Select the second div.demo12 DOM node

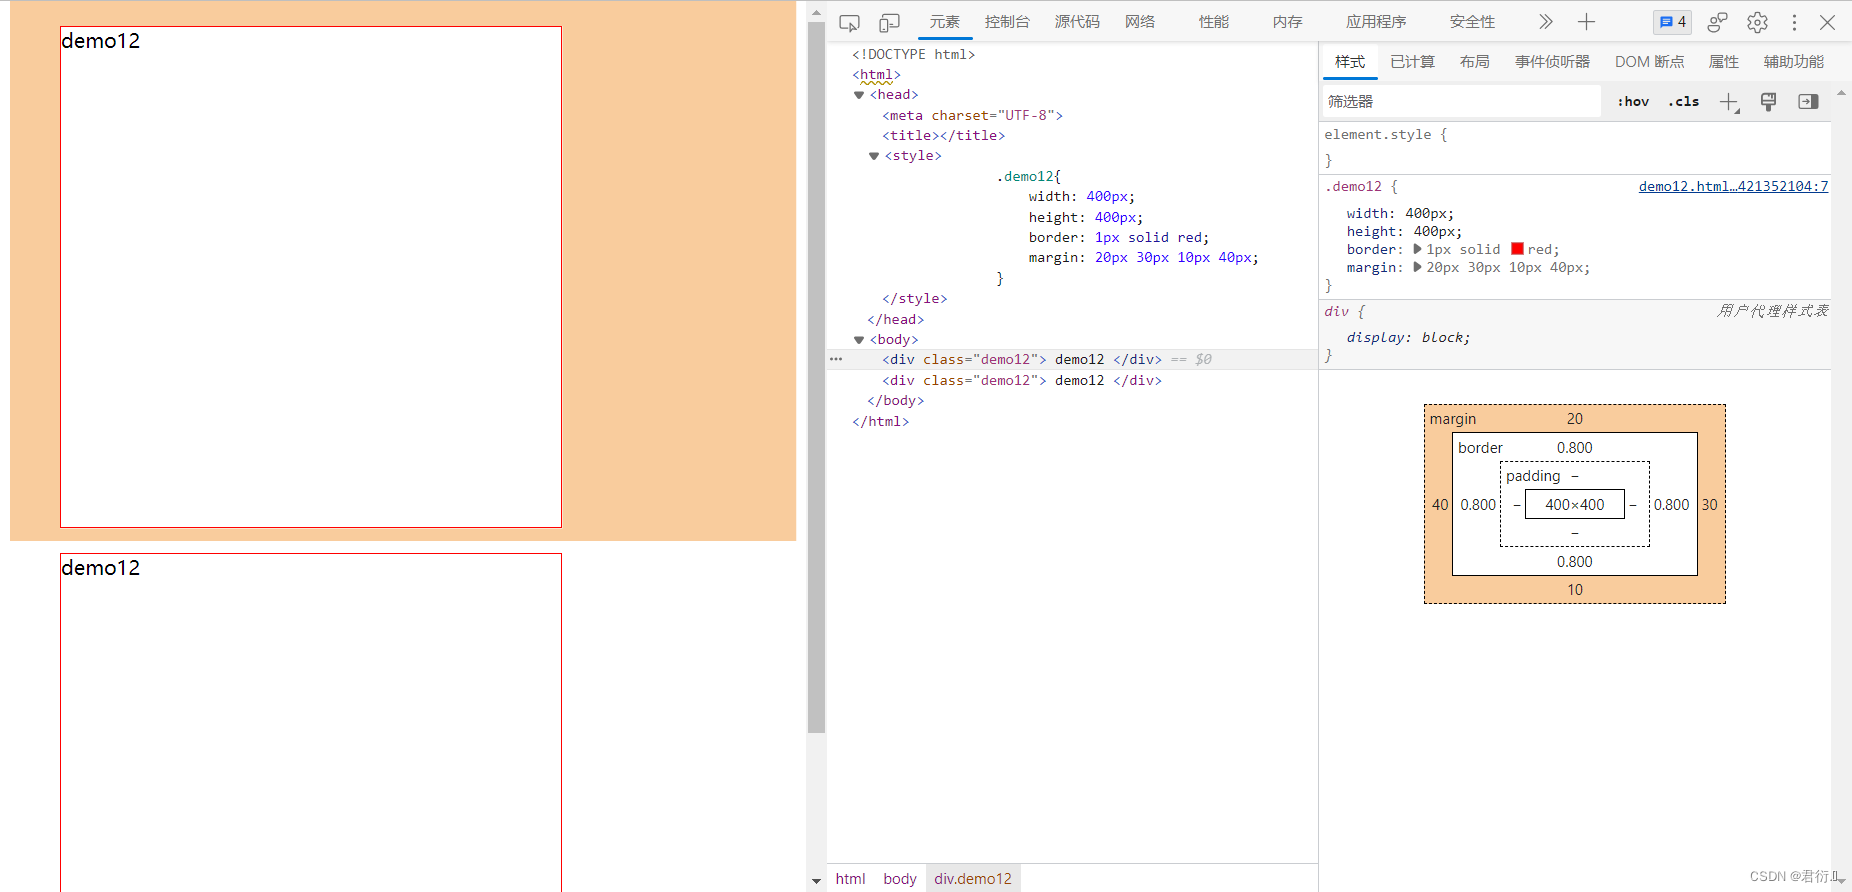[x=1021, y=380]
